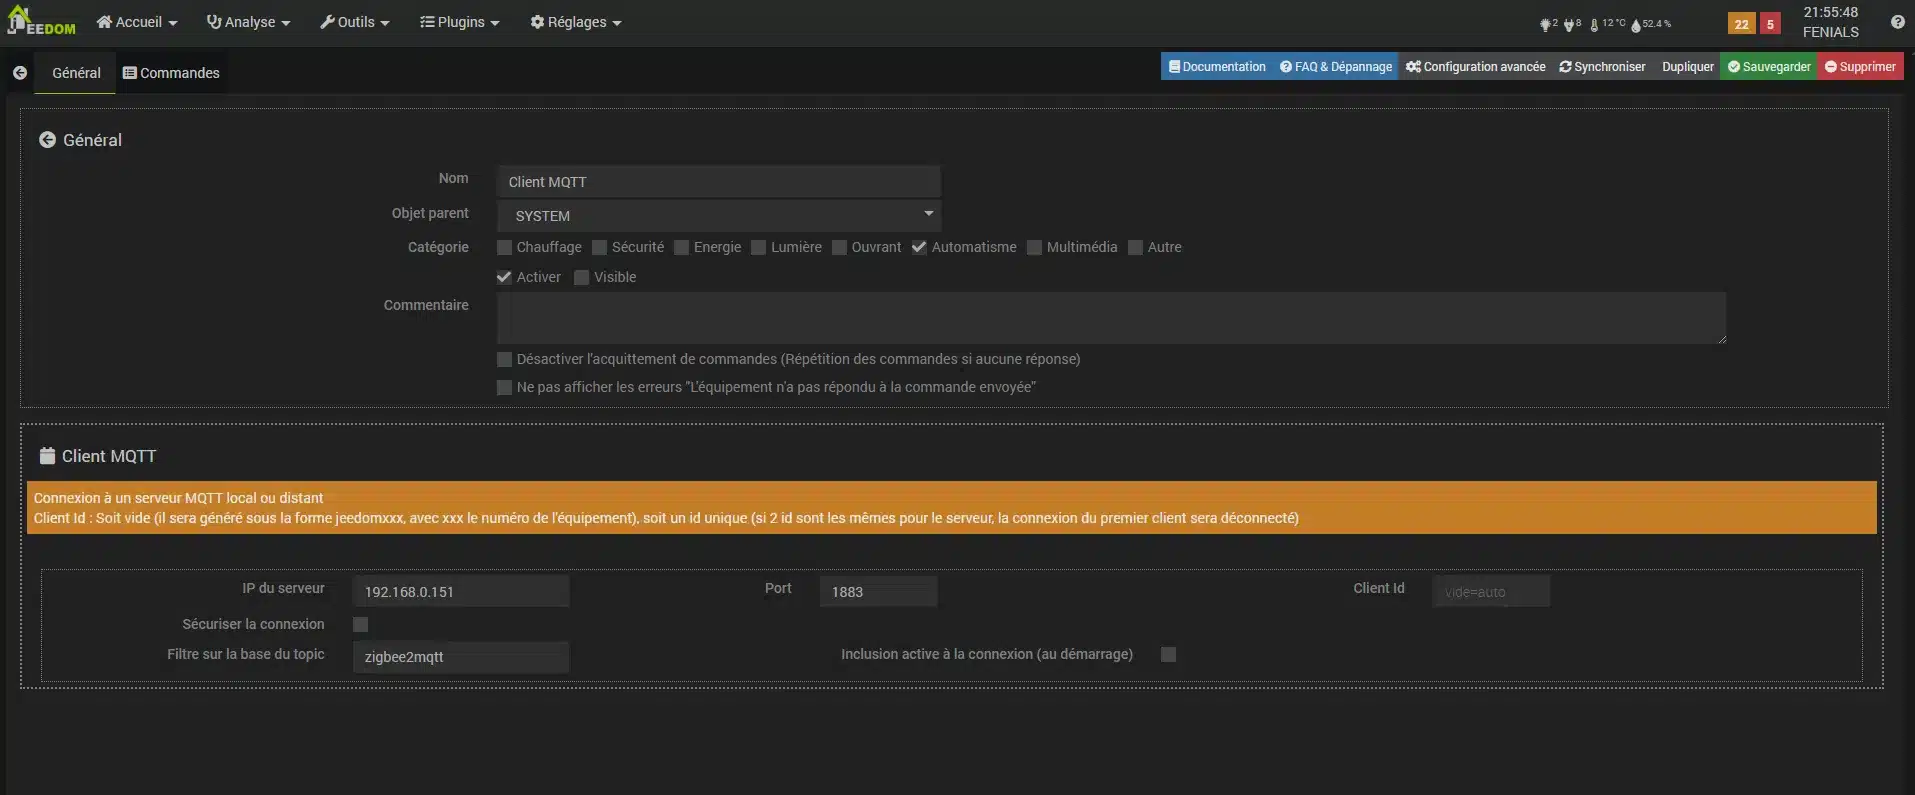Uncheck the Automatisme category
The height and width of the screenshot is (795, 1915).
[919, 247]
